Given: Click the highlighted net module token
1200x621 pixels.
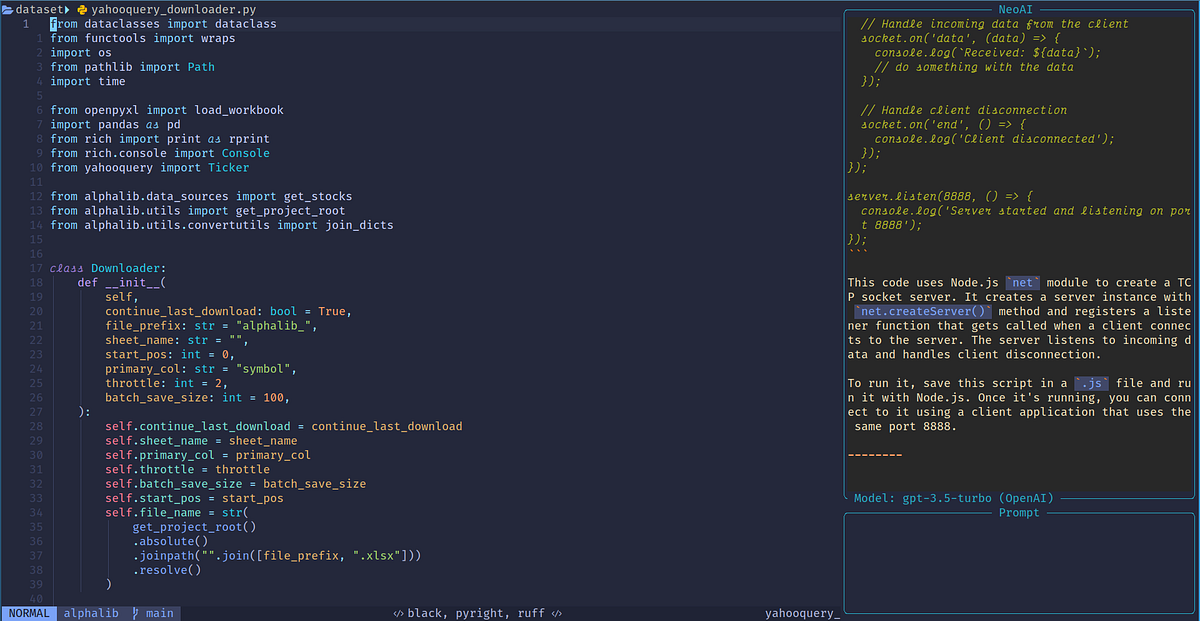Looking at the screenshot, I should click(1022, 282).
